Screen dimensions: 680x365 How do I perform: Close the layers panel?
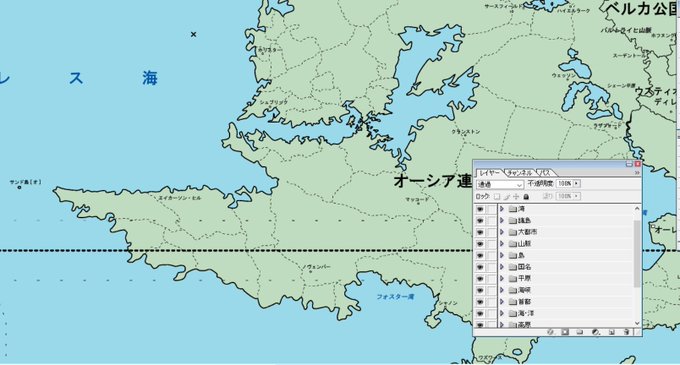pos(638,164)
